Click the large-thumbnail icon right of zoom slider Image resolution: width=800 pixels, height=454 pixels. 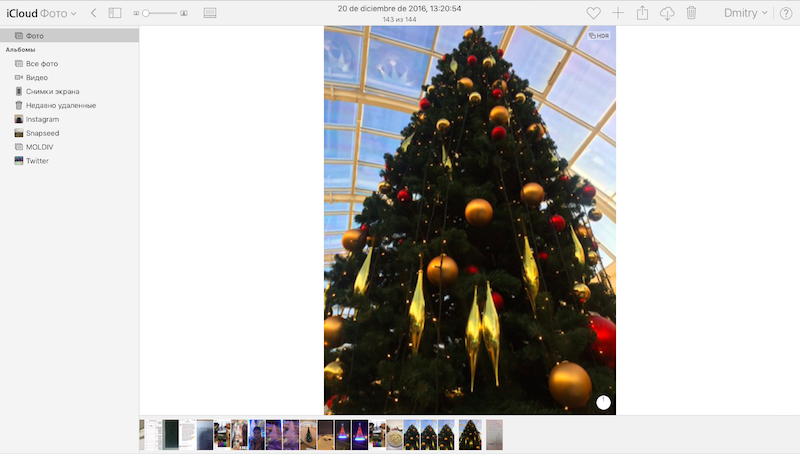click(x=184, y=13)
